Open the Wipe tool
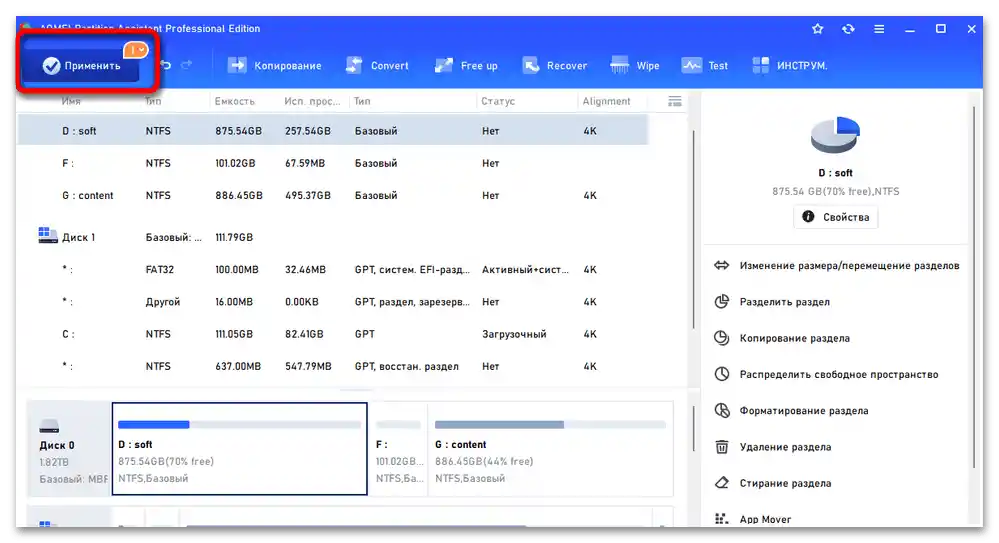The image size is (999, 543). pyautogui.click(x=635, y=66)
